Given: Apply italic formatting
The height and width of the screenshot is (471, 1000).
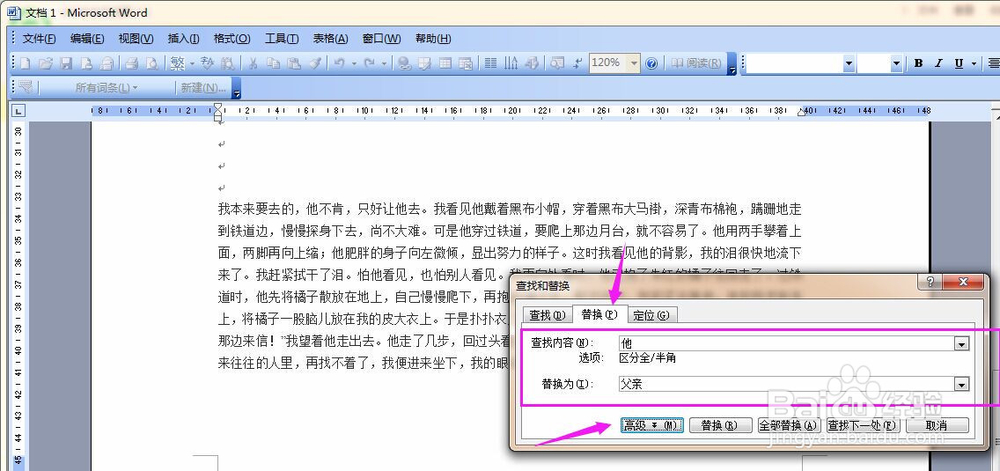Looking at the screenshot, I should click(x=938, y=63).
